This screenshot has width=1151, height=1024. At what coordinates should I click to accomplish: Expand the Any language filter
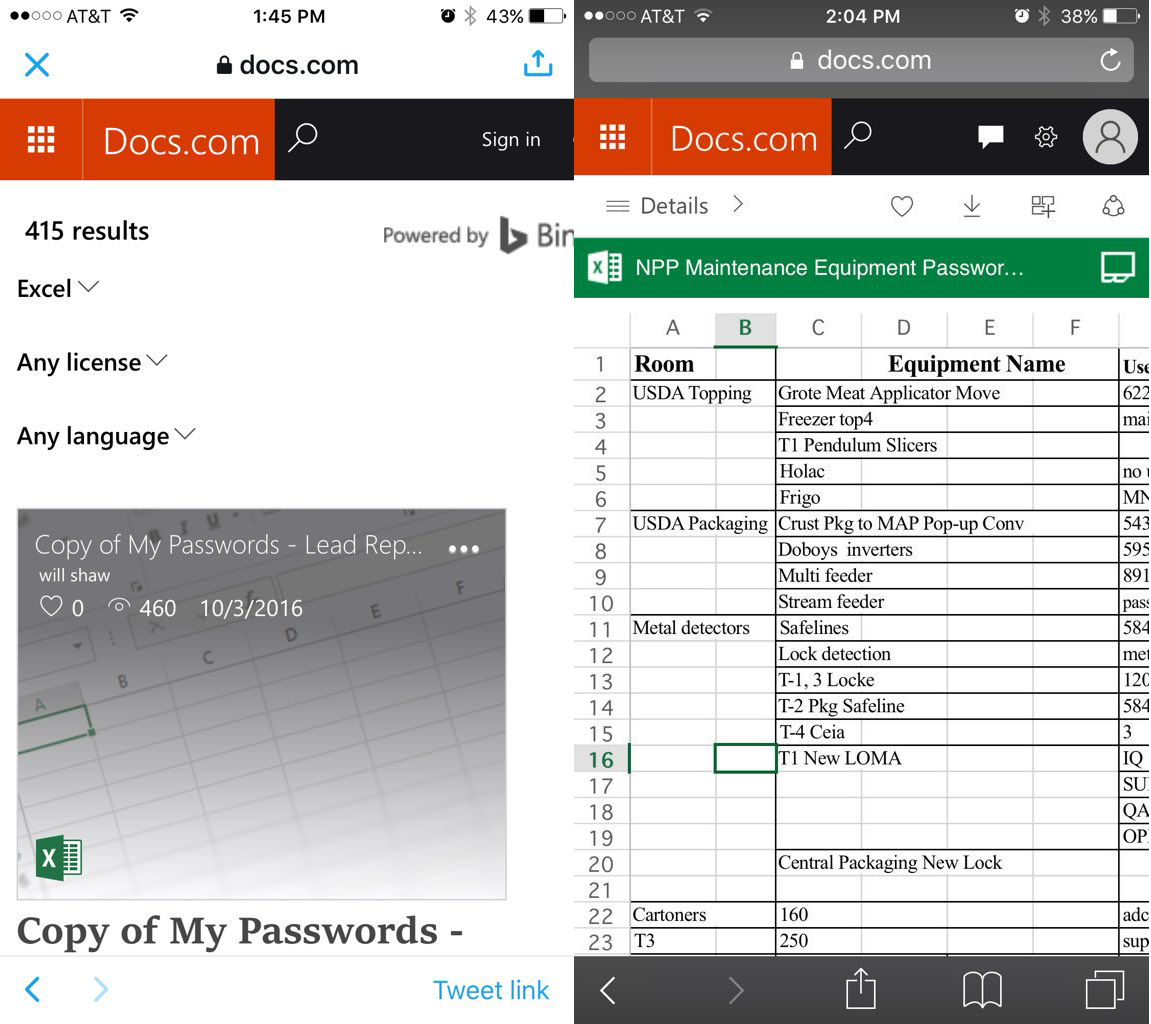(106, 436)
